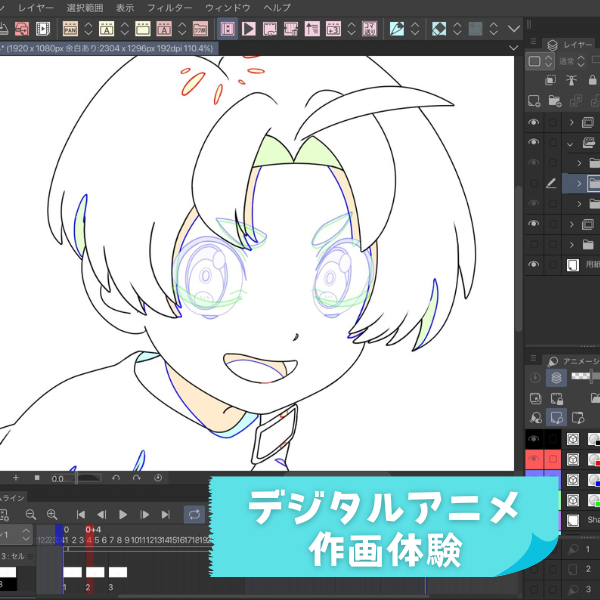Expand the first collapsed layer folder
The width and height of the screenshot is (600, 600).
tap(572, 122)
